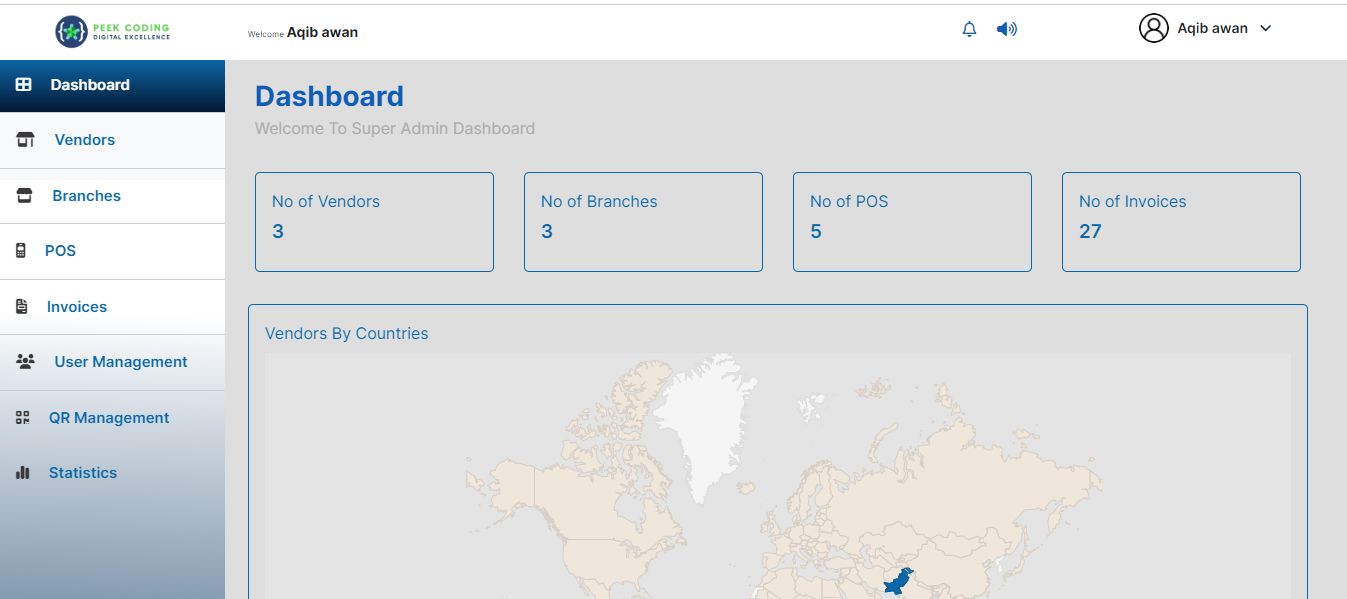This screenshot has height=599, width=1347.
Task: Select the No of POS card
Action: click(x=912, y=221)
